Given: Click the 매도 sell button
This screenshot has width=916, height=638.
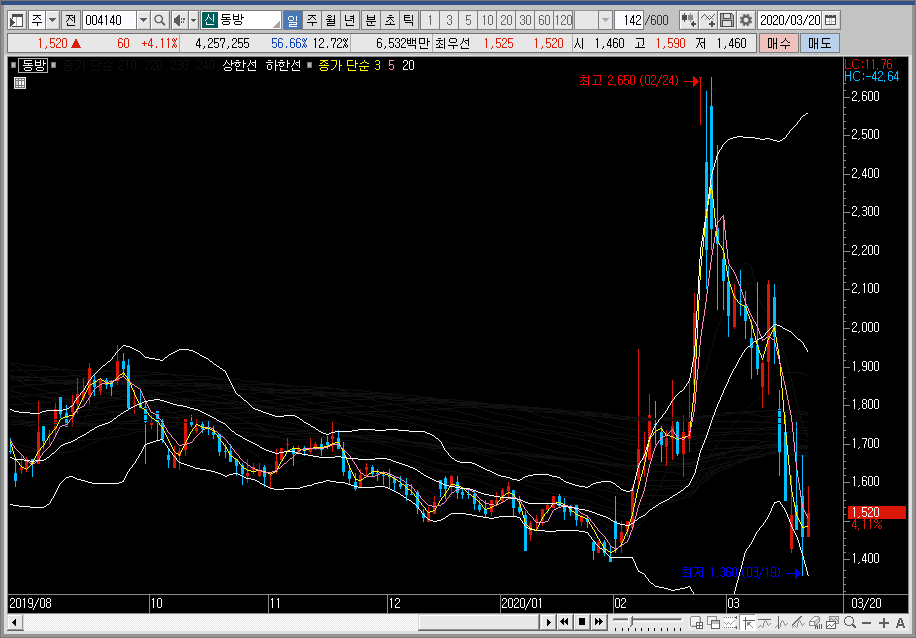Looking at the screenshot, I should (x=820, y=43).
